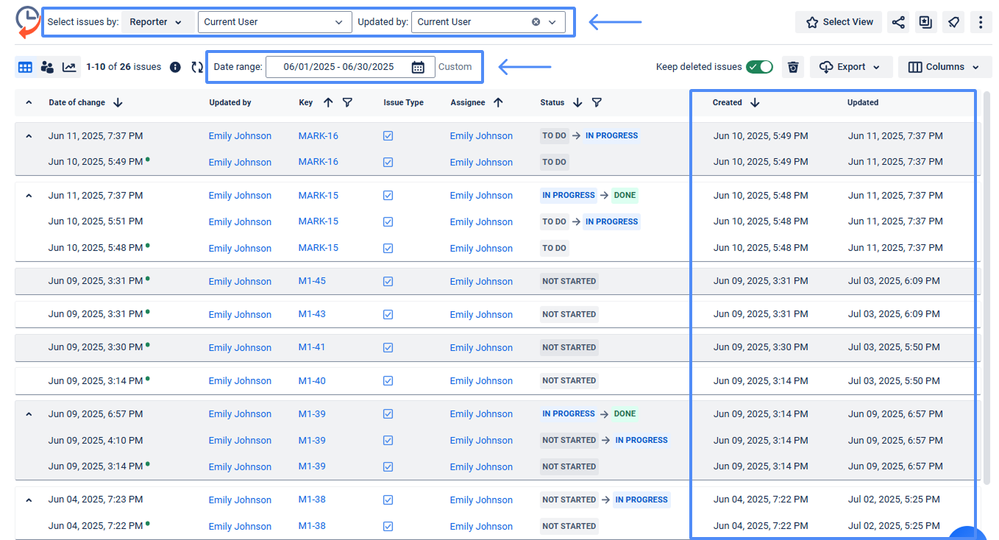Image resolution: width=999 pixels, height=540 pixels.
Task: Open the date range calendar picker
Action: click(418, 67)
